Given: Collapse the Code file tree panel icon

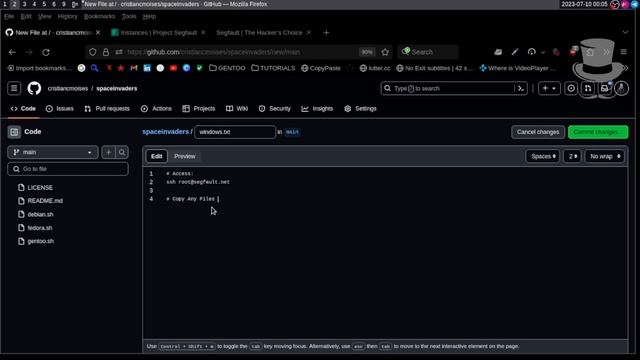Looking at the screenshot, I should pos(14,132).
